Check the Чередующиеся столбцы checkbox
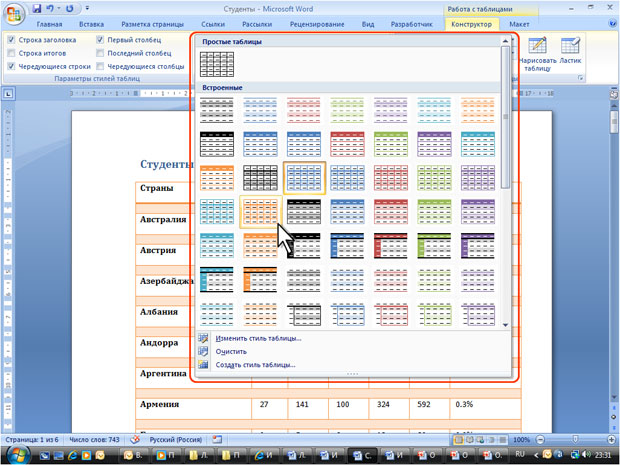The width and height of the screenshot is (620, 465). click(100, 66)
